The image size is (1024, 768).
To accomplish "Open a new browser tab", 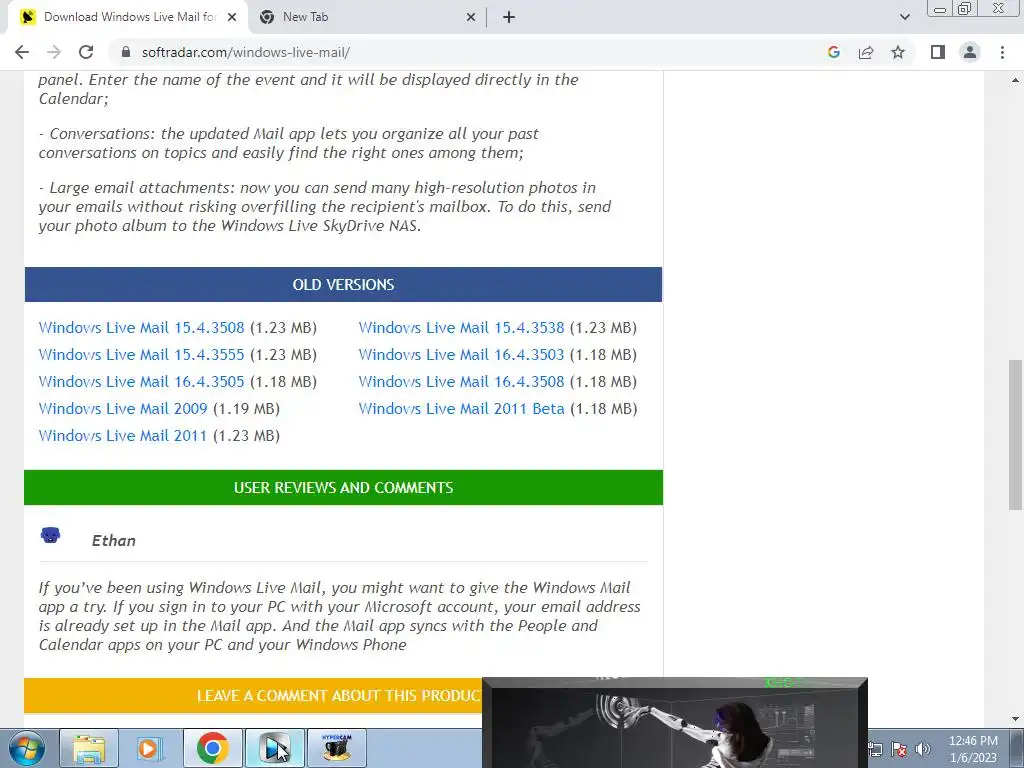I will click(509, 17).
